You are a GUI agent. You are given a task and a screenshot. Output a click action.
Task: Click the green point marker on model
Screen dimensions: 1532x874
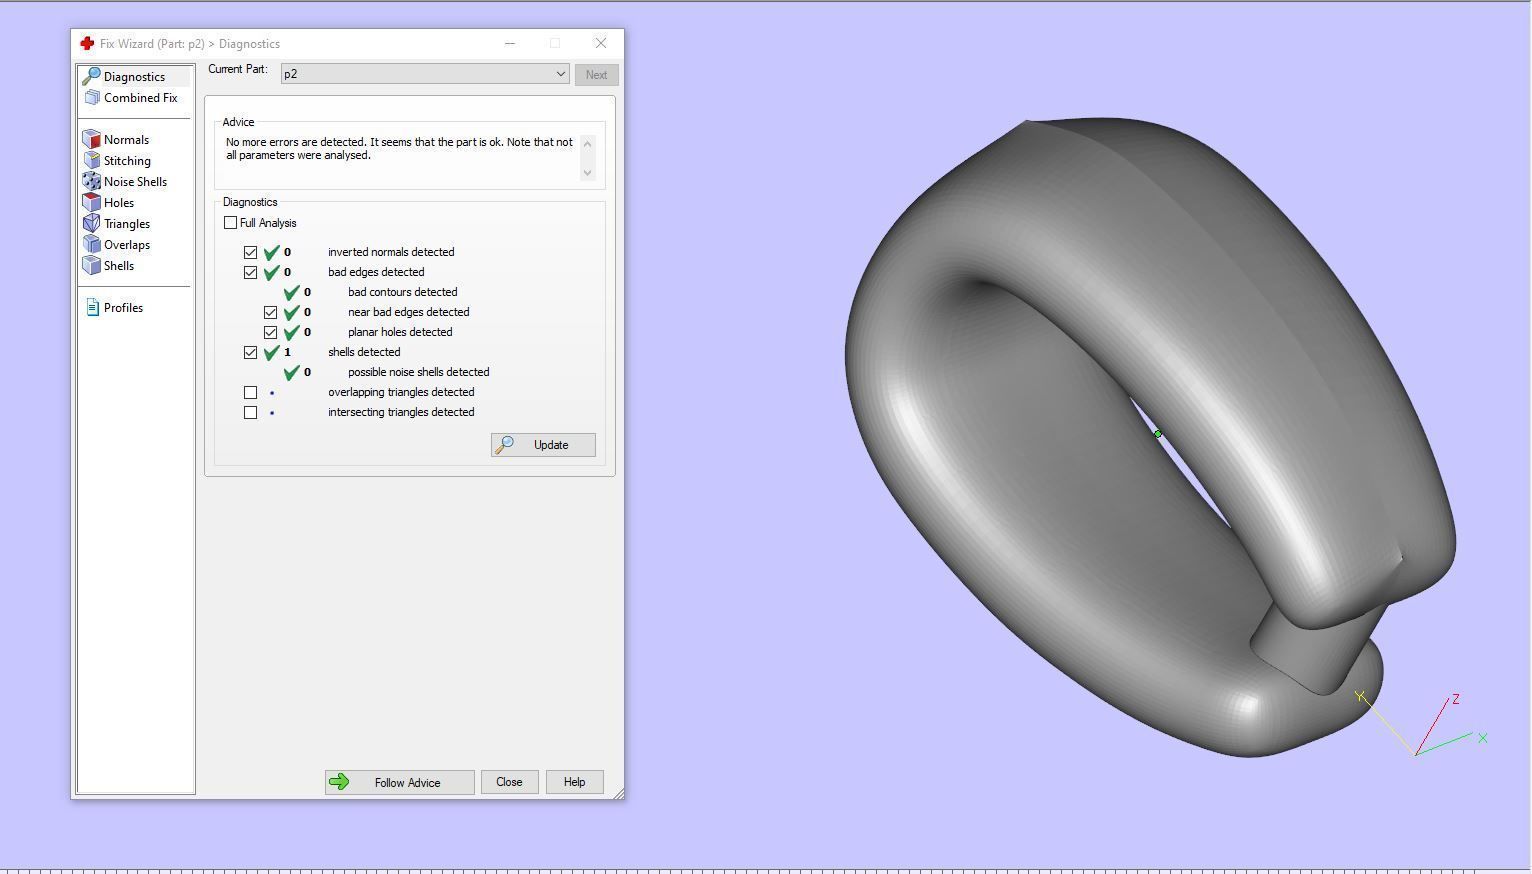(1158, 434)
